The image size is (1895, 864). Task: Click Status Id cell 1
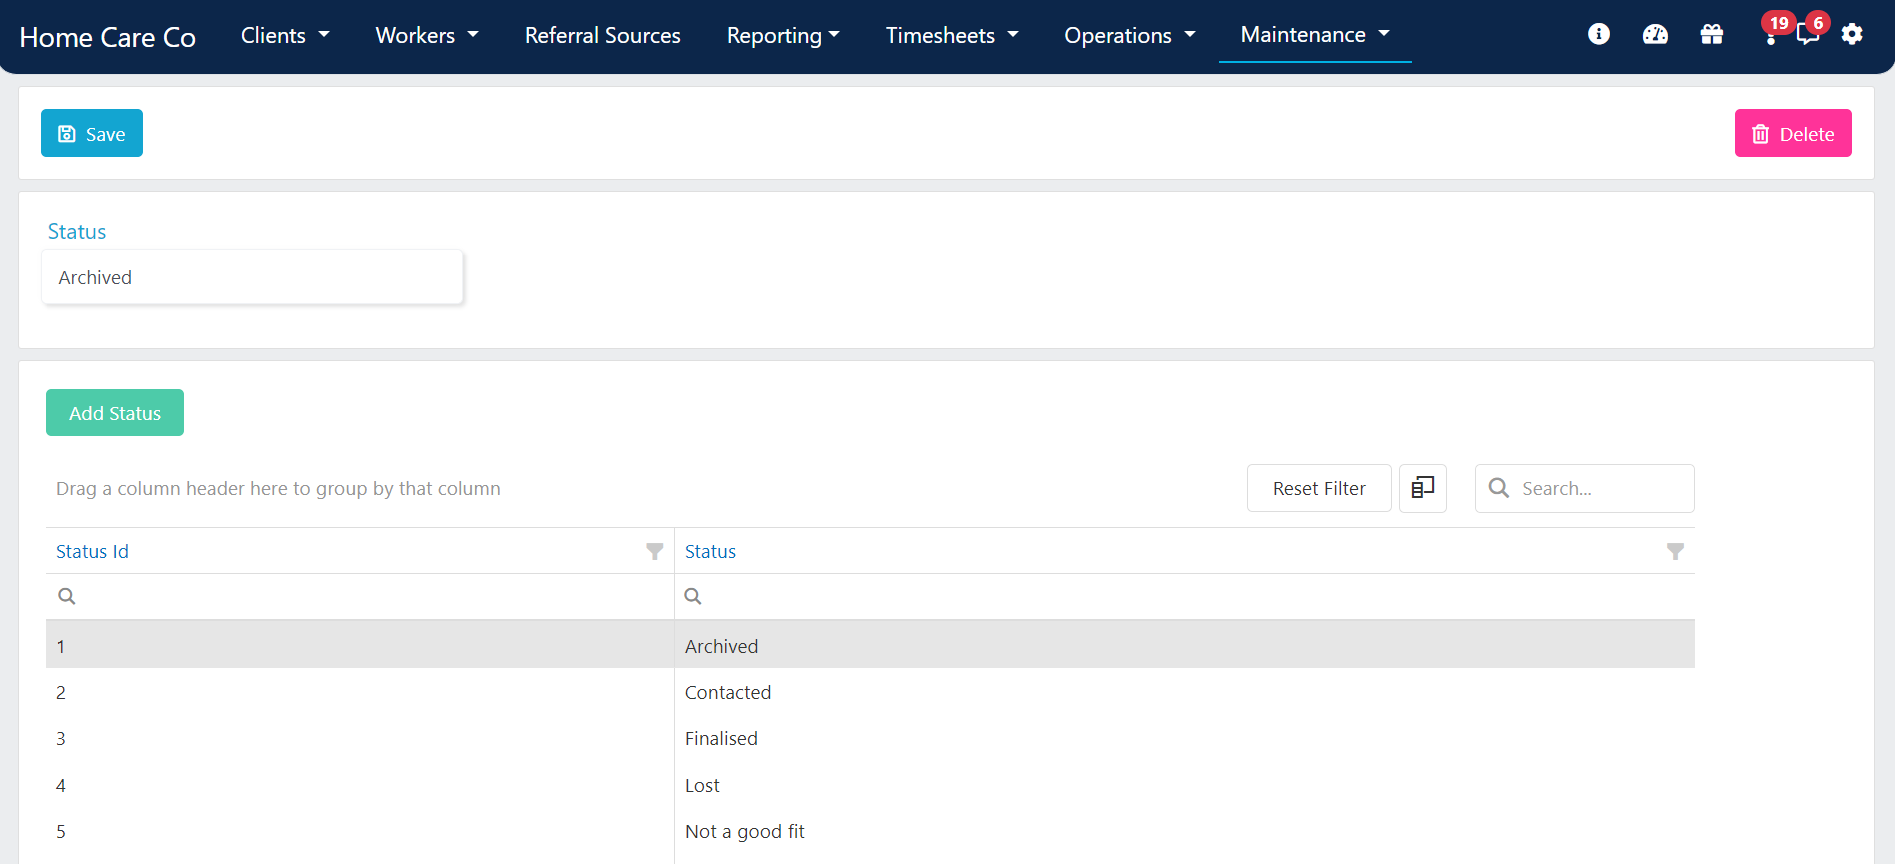tap(360, 645)
